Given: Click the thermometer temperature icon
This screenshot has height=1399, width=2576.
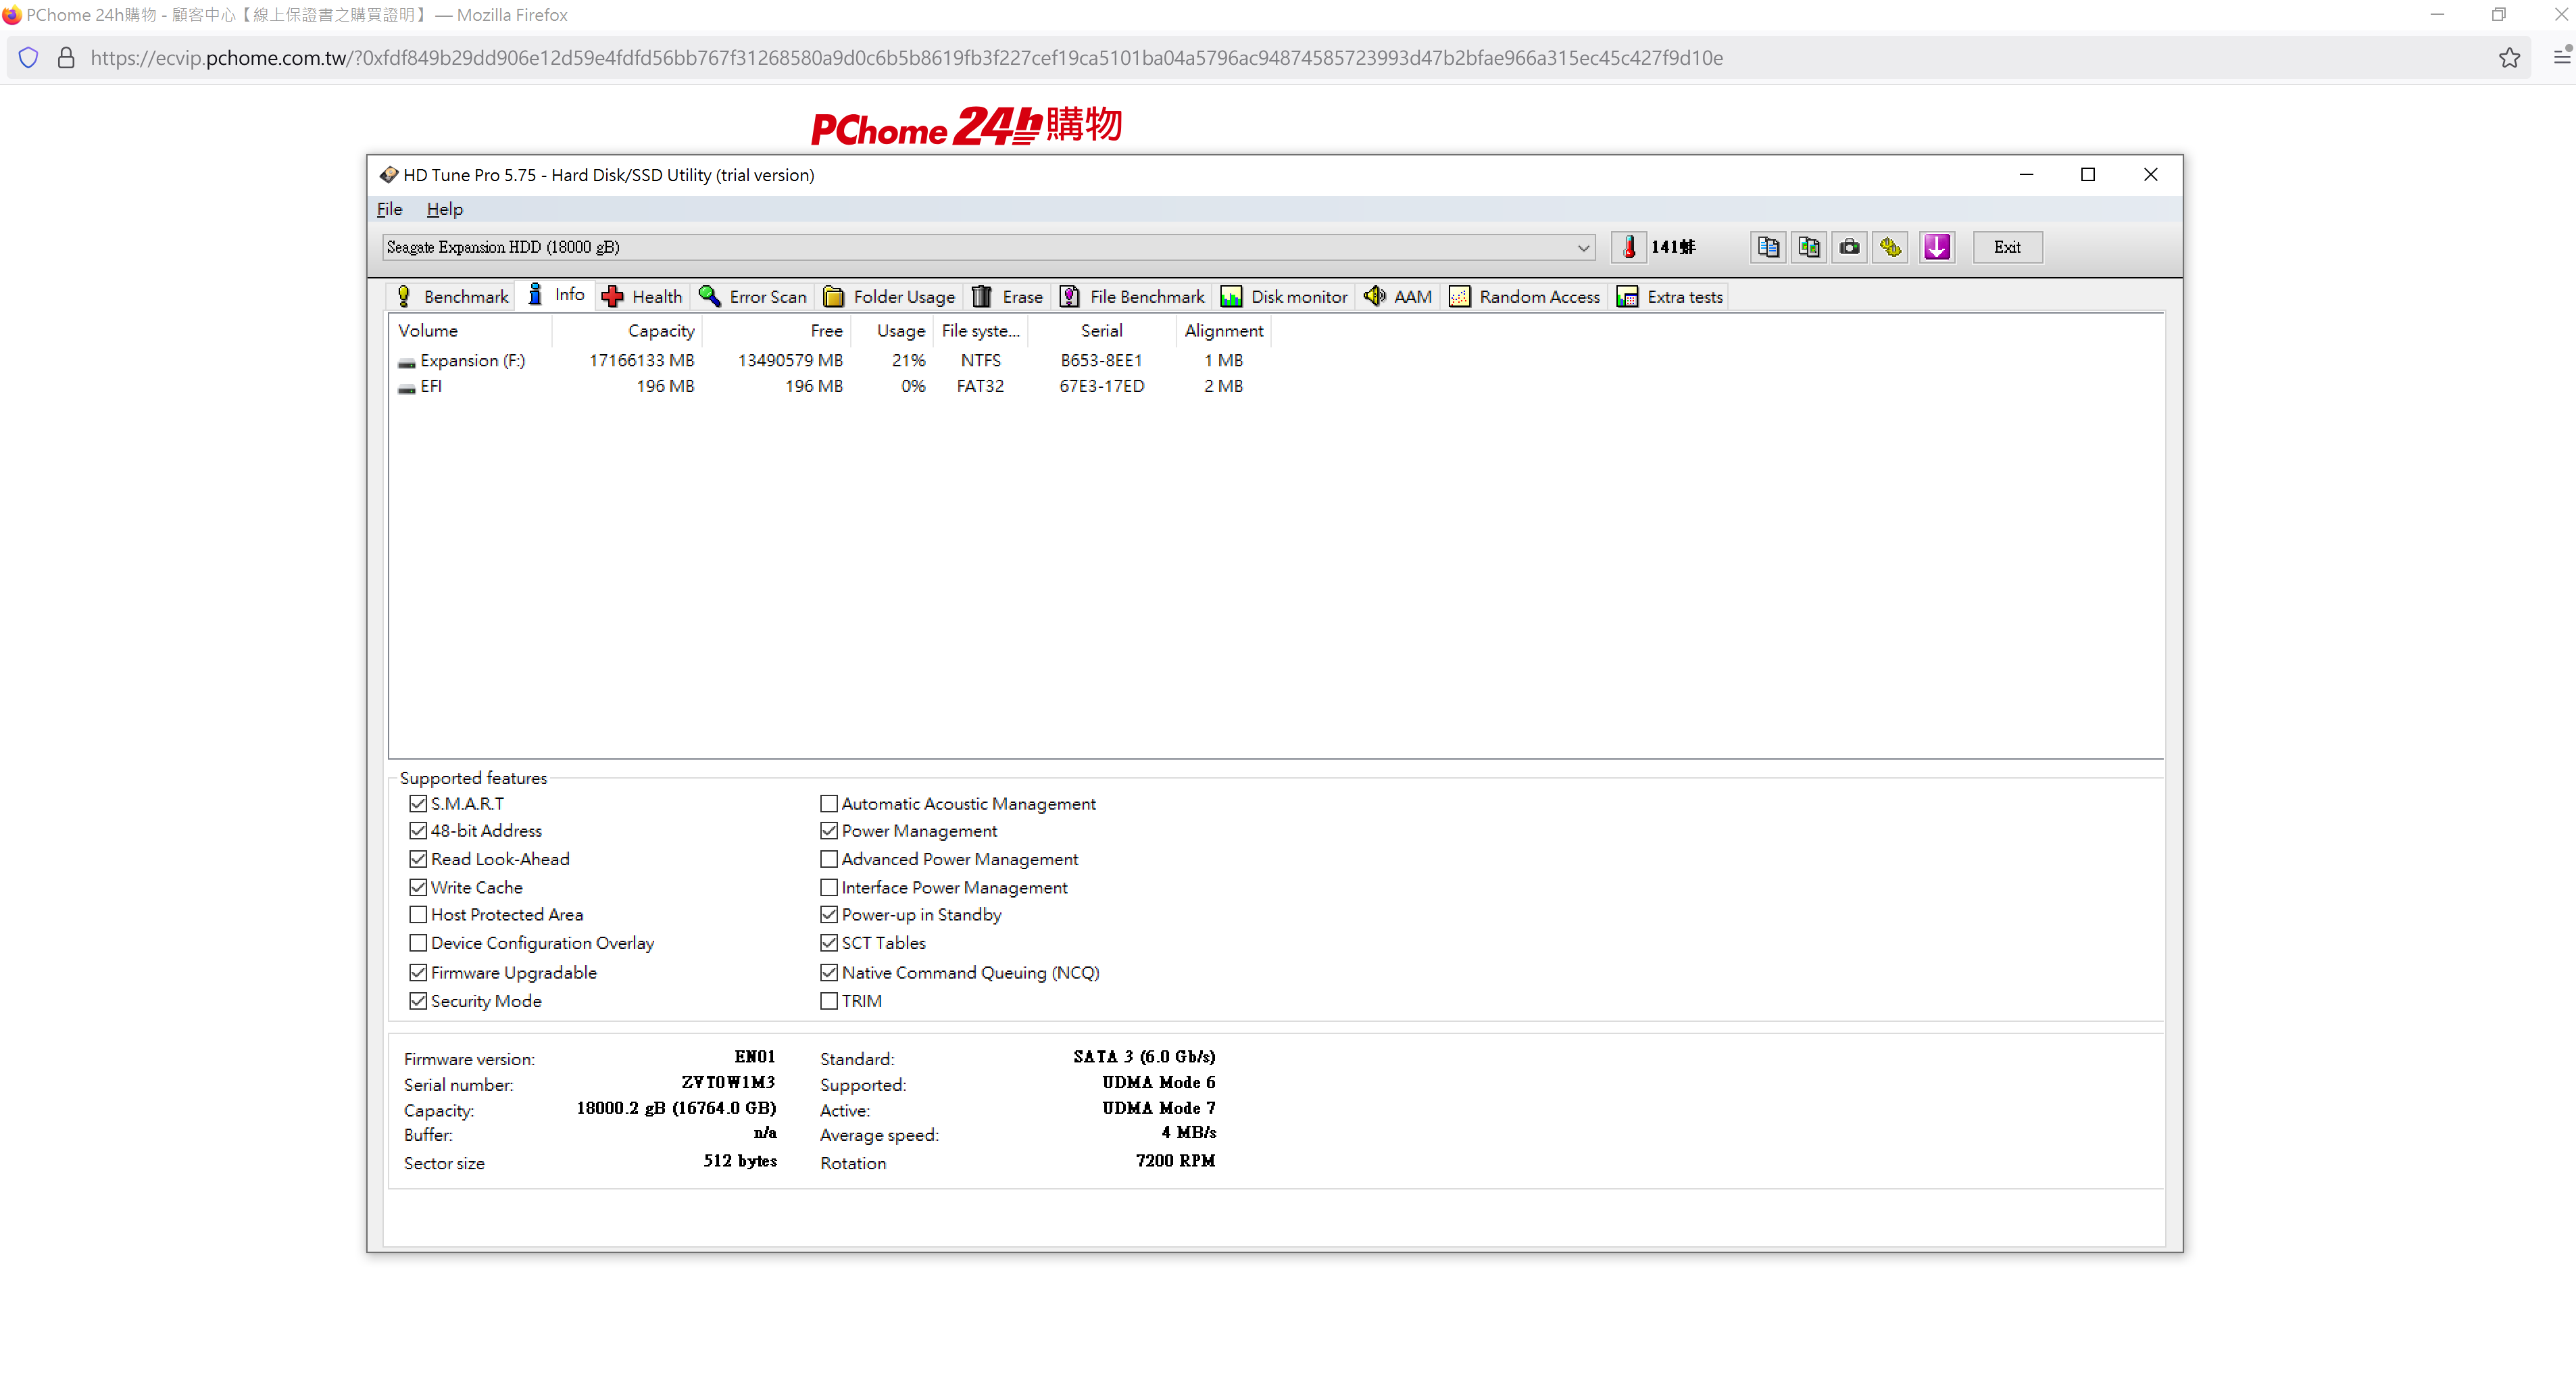Looking at the screenshot, I should tap(1629, 247).
